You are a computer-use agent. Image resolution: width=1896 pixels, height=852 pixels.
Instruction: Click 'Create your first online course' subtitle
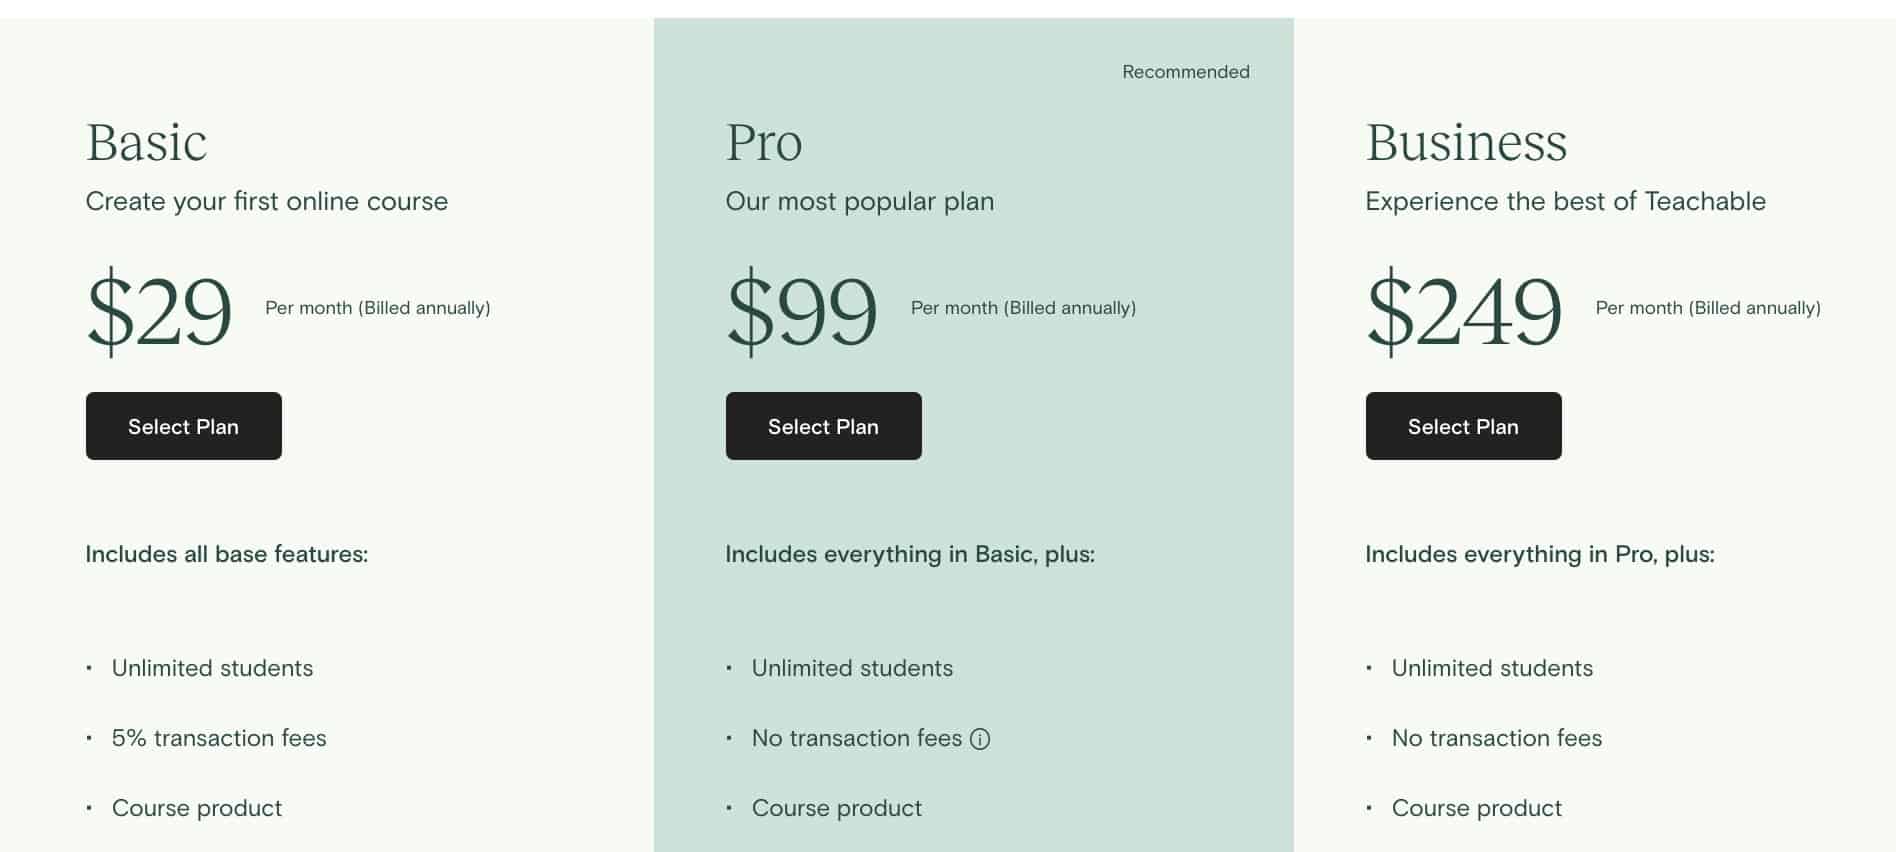point(266,201)
